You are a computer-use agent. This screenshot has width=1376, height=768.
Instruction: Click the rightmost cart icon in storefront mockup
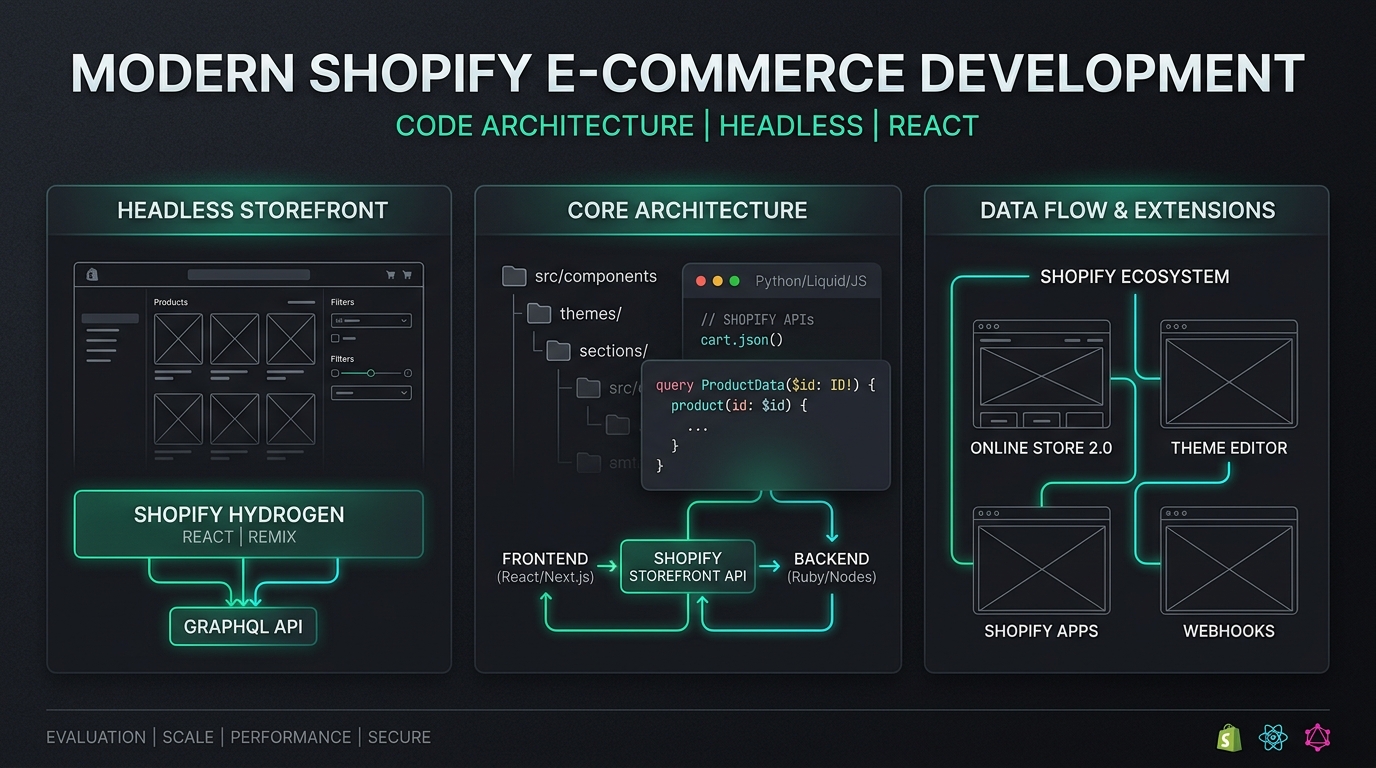pos(408,274)
